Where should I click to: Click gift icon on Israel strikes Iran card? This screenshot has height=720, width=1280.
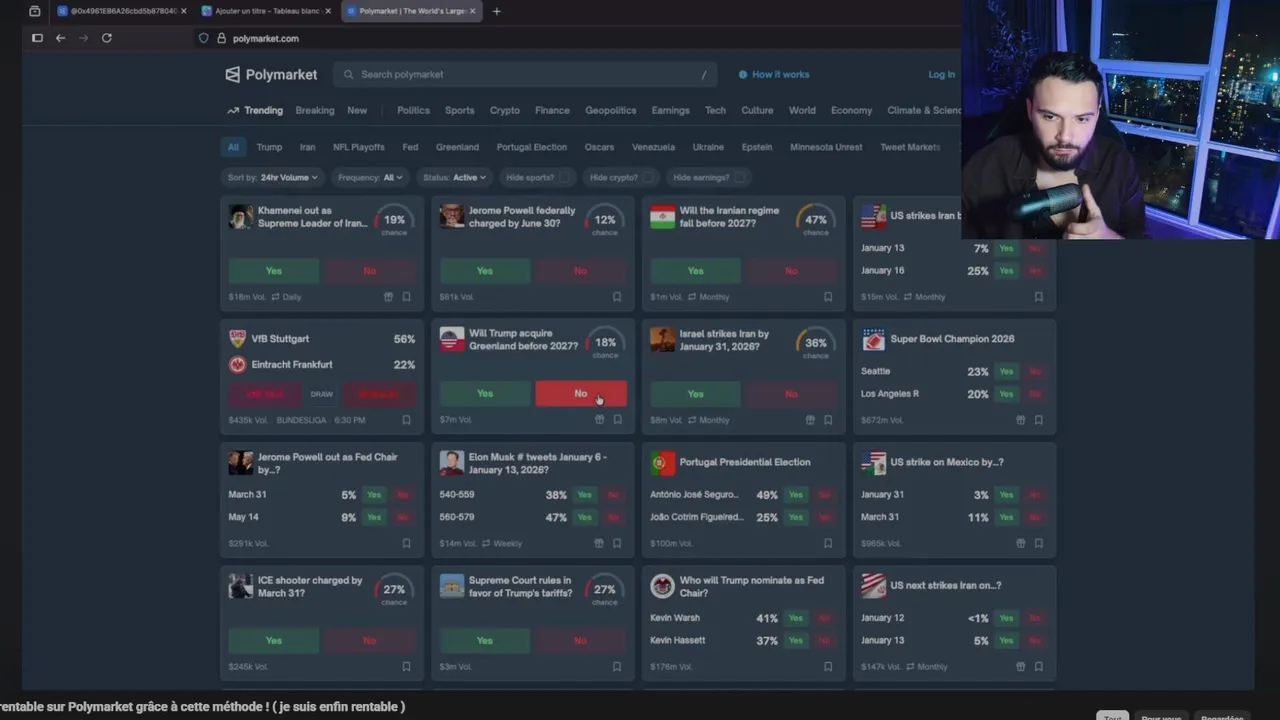click(x=811, y=420)
